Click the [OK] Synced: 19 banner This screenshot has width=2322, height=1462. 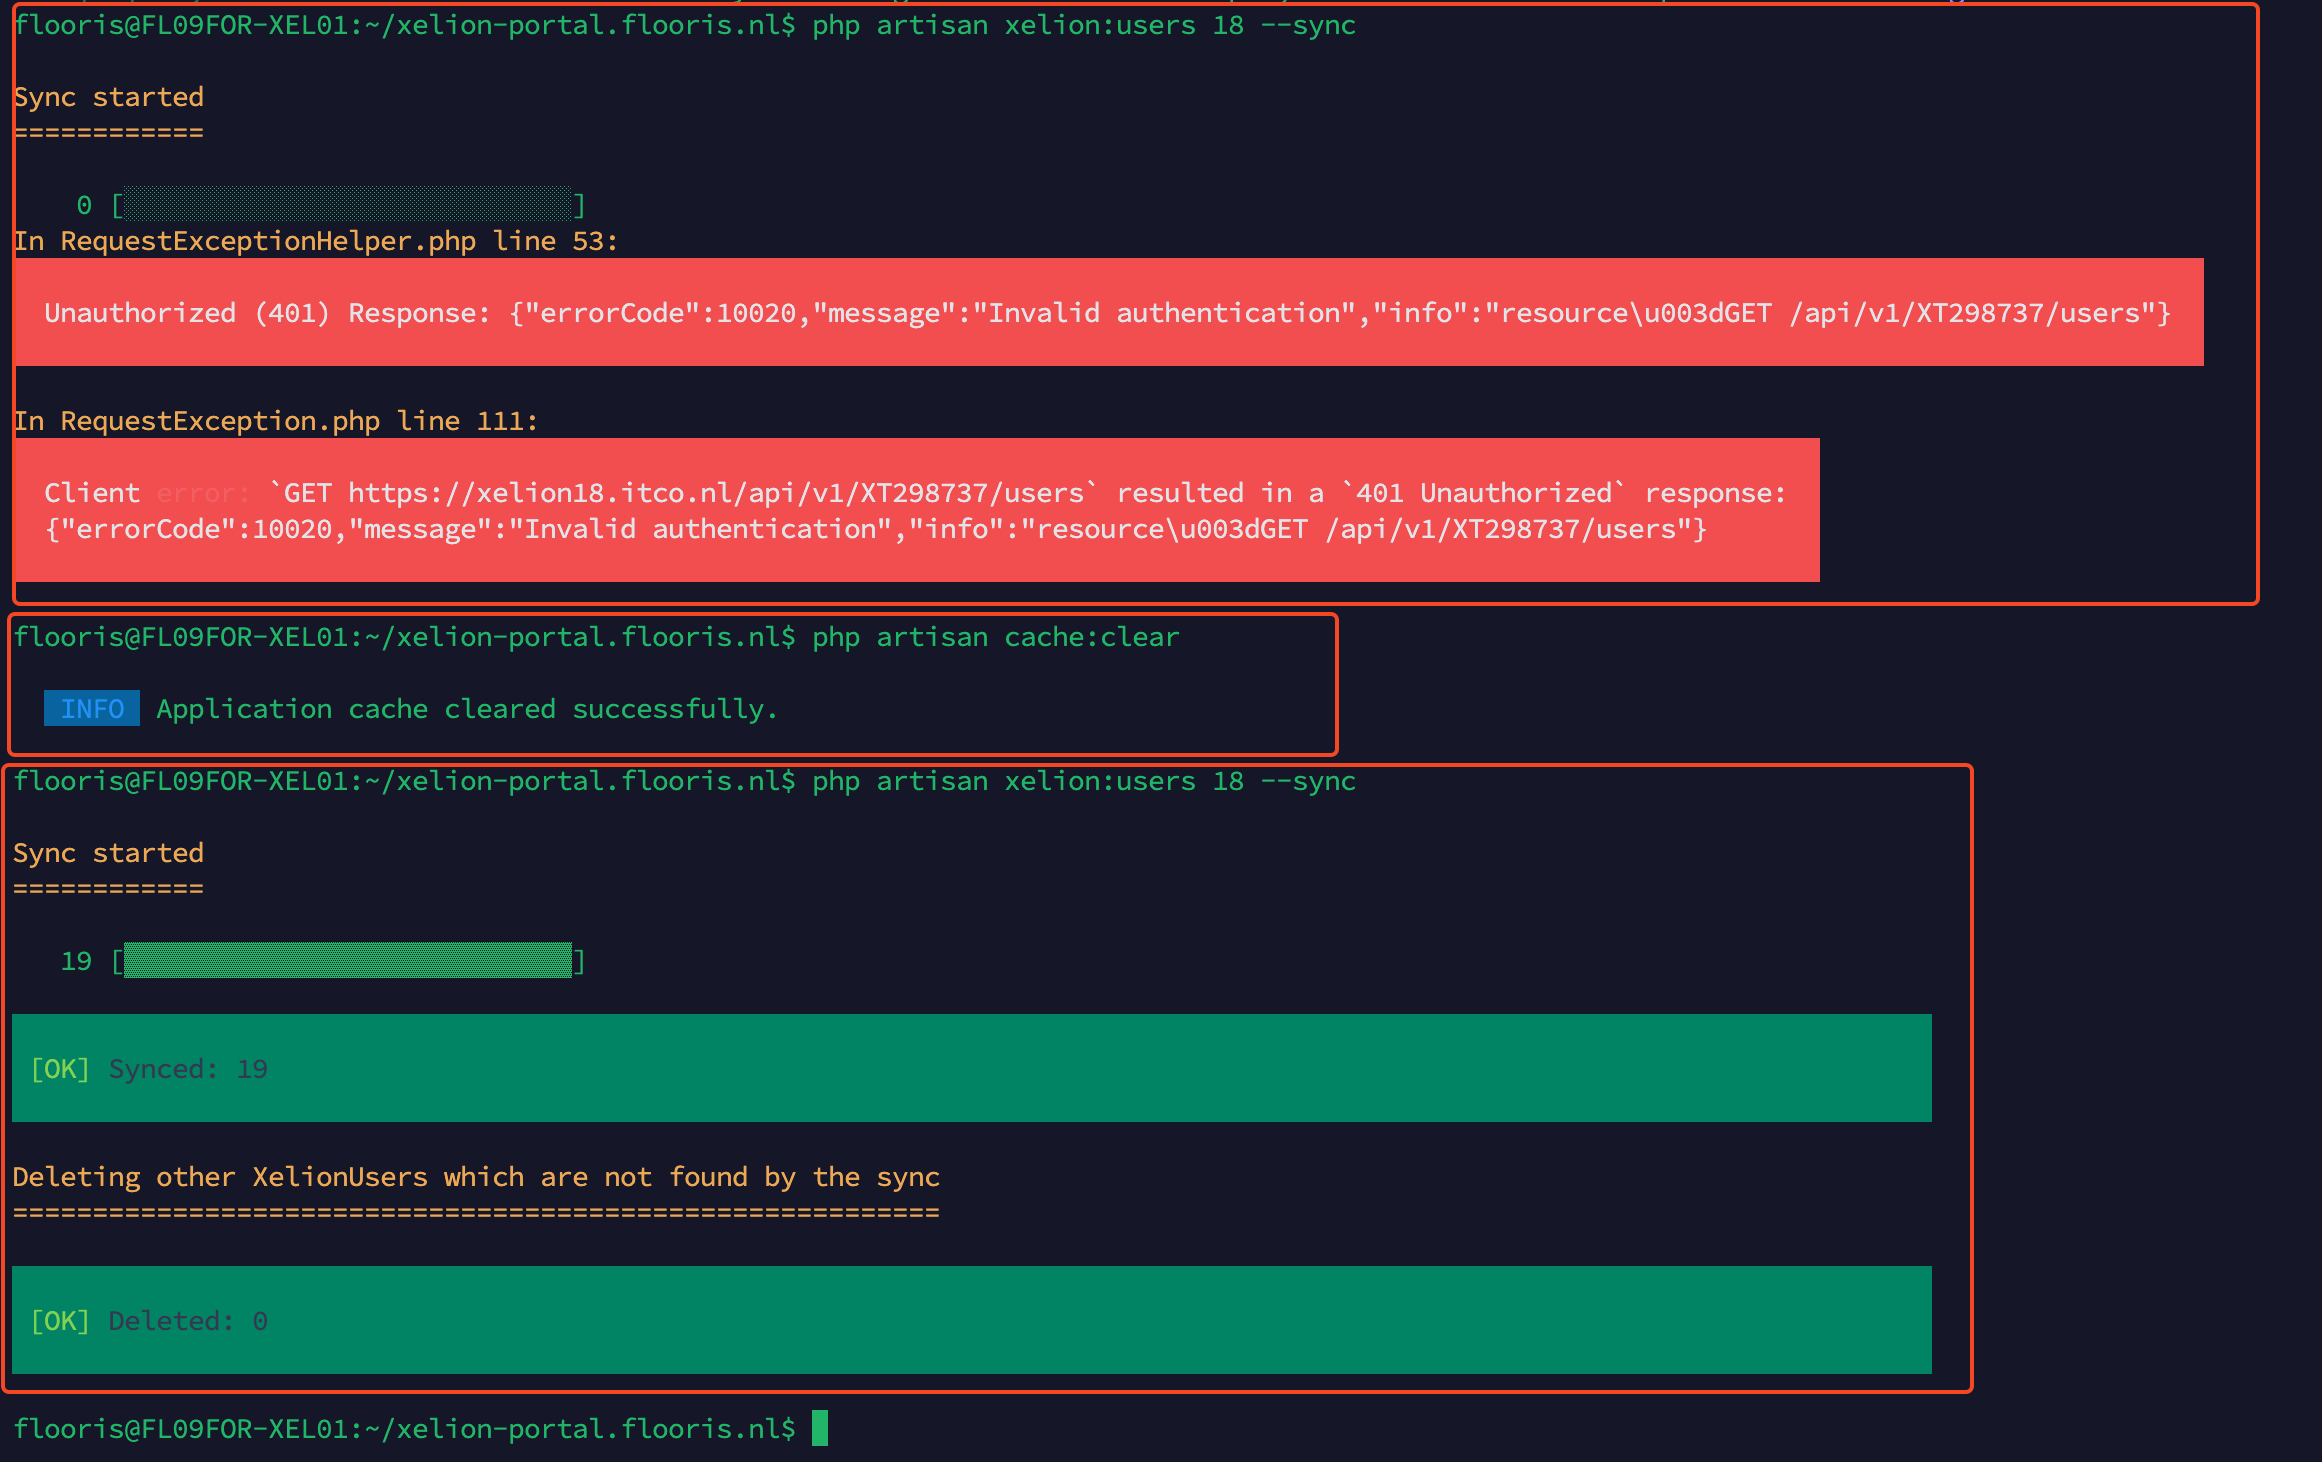tap(972, 1068)
